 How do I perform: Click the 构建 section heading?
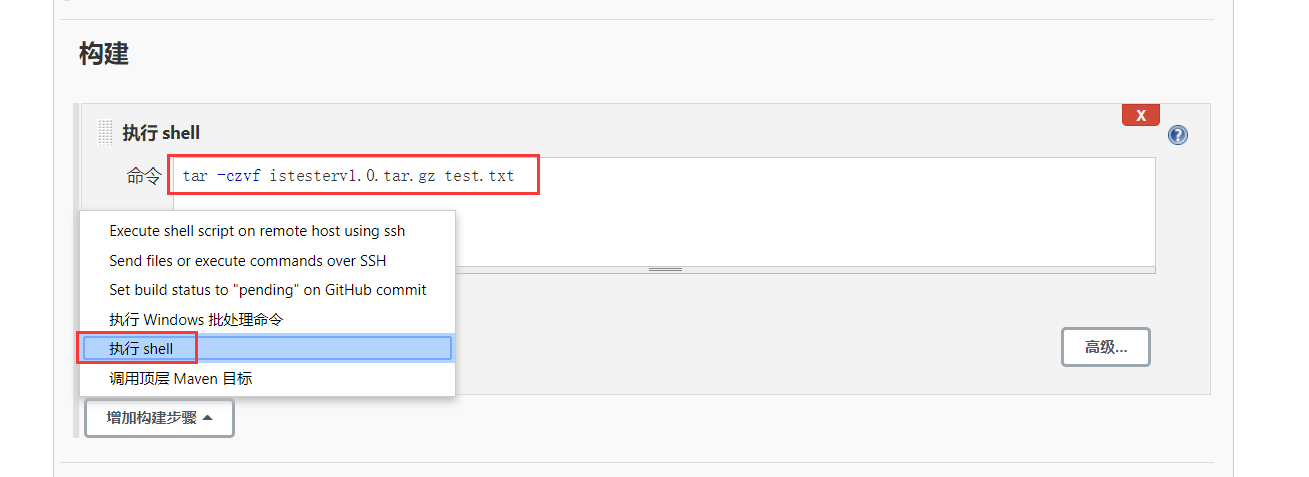coord(104,54)
